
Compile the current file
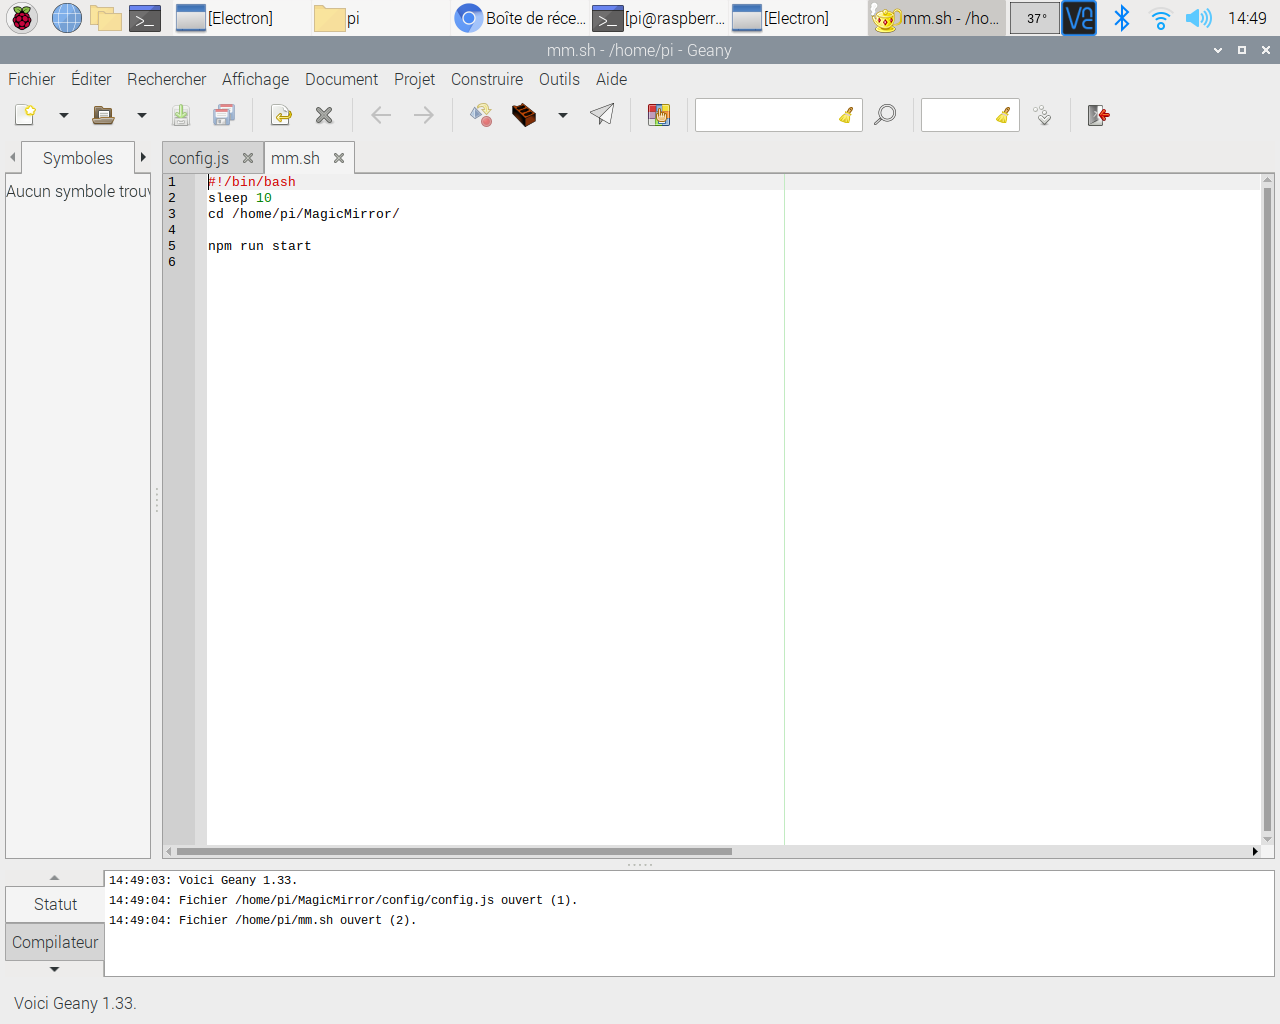[480, 114]
